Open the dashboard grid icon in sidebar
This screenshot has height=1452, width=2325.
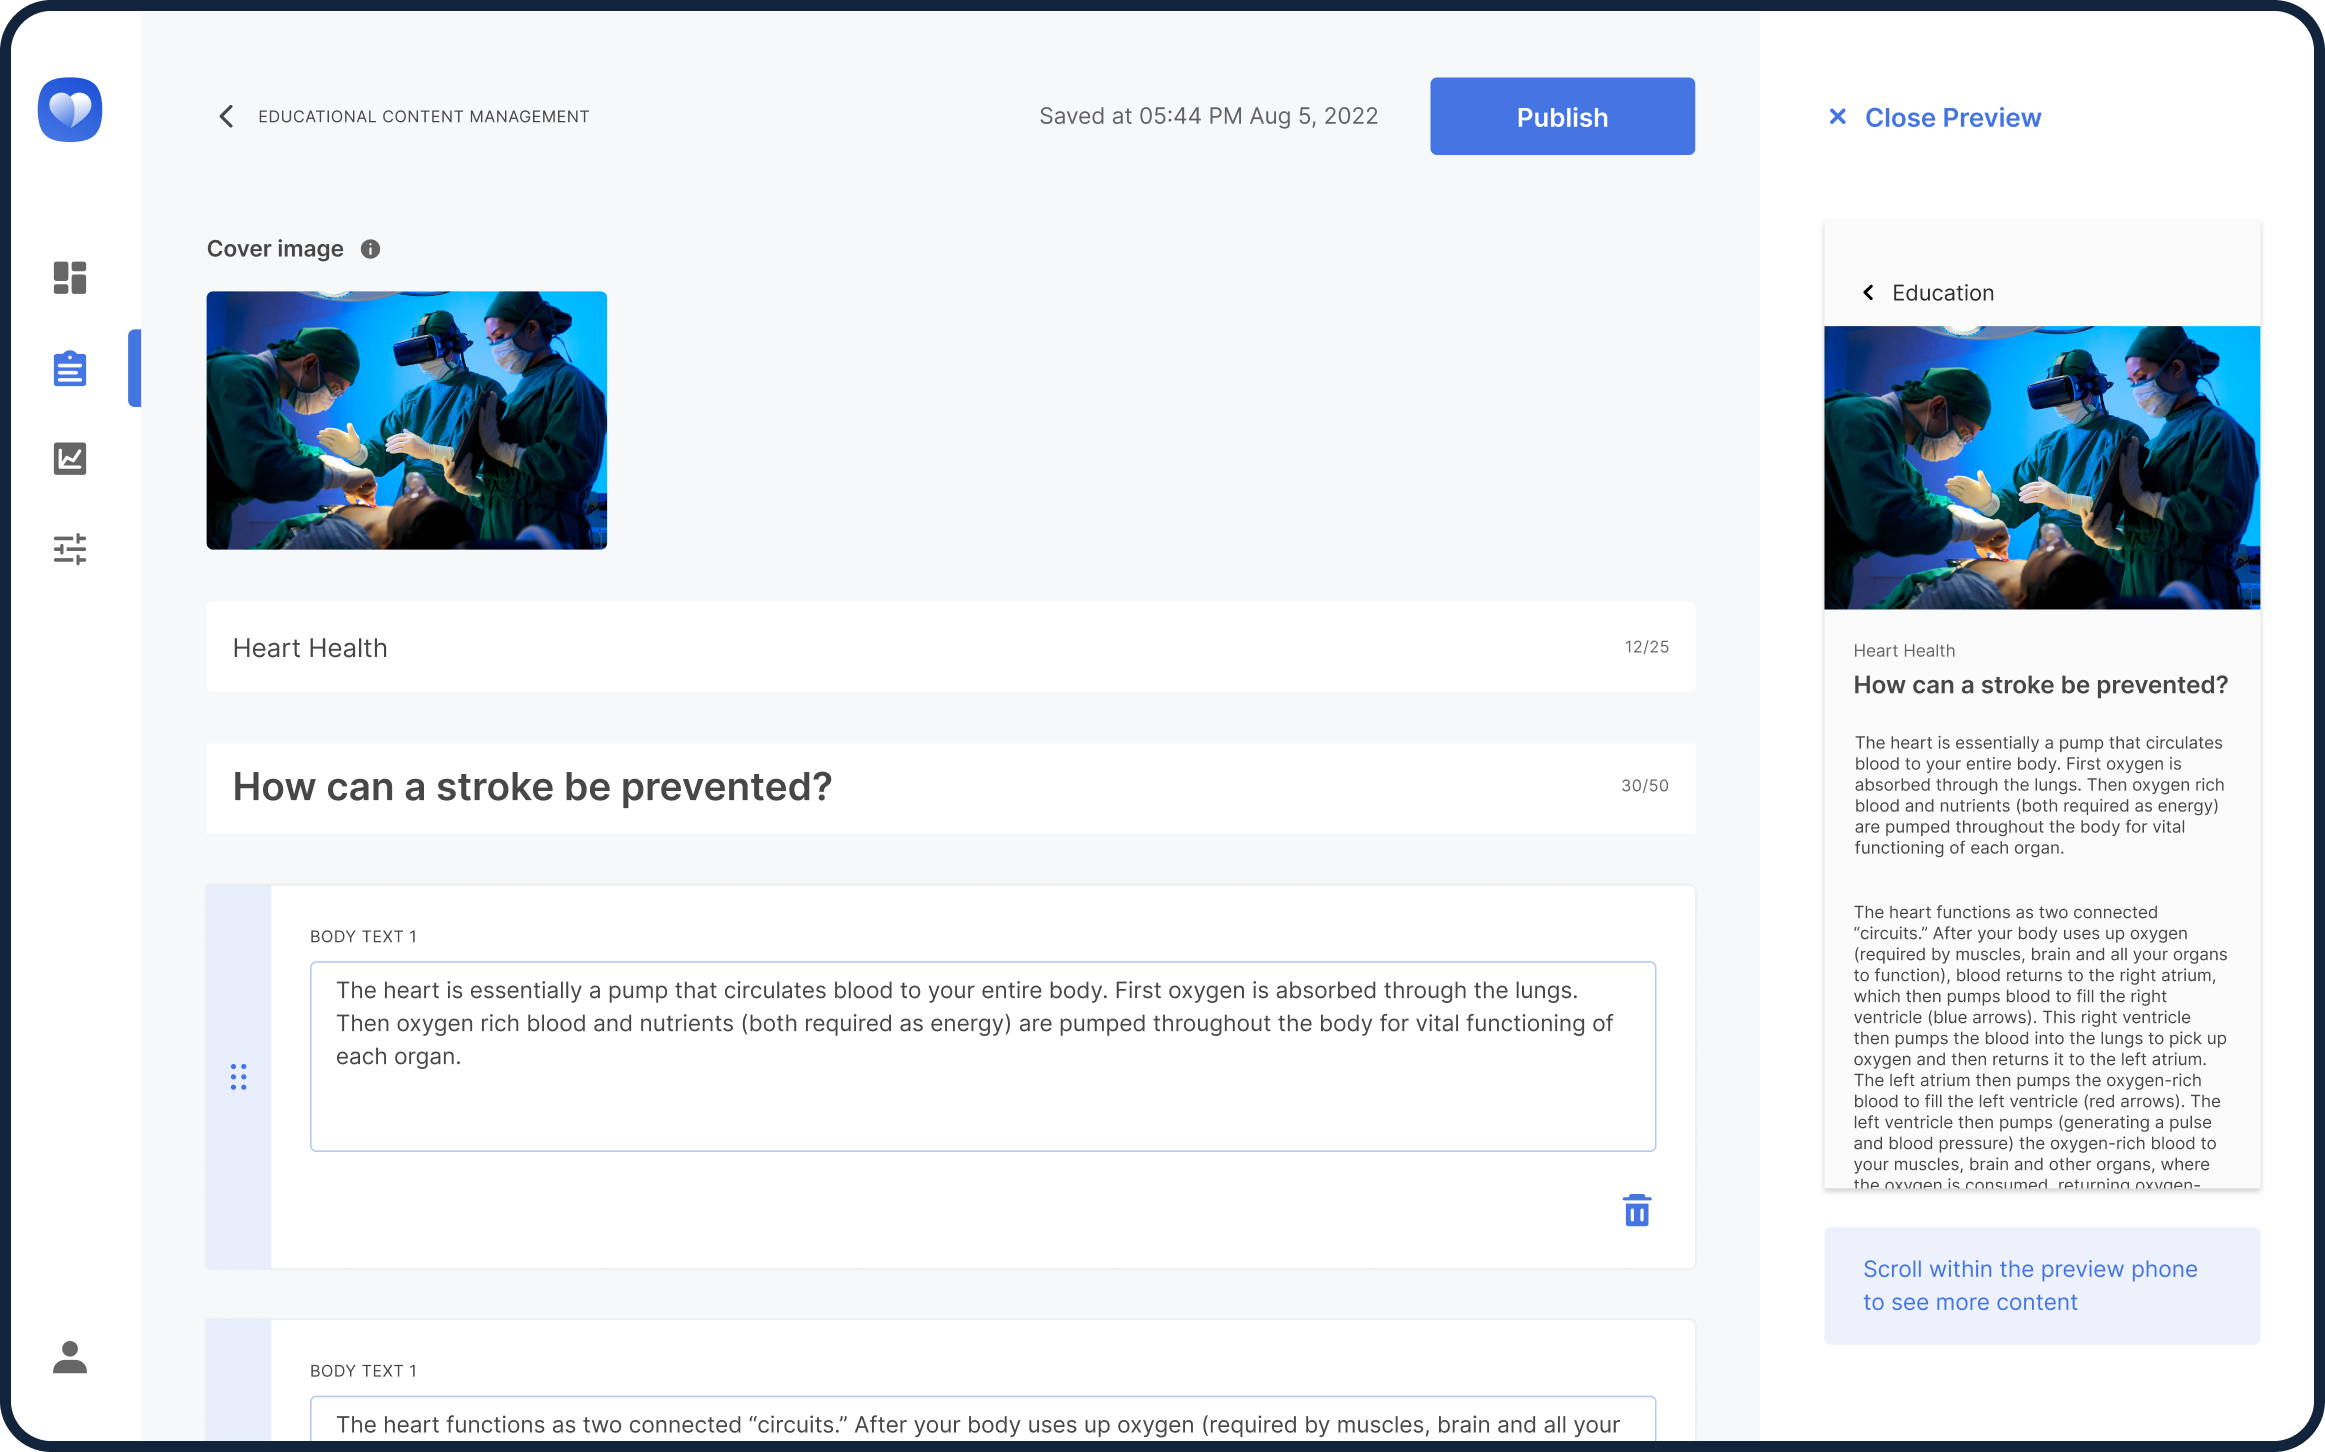coord(70,277)
